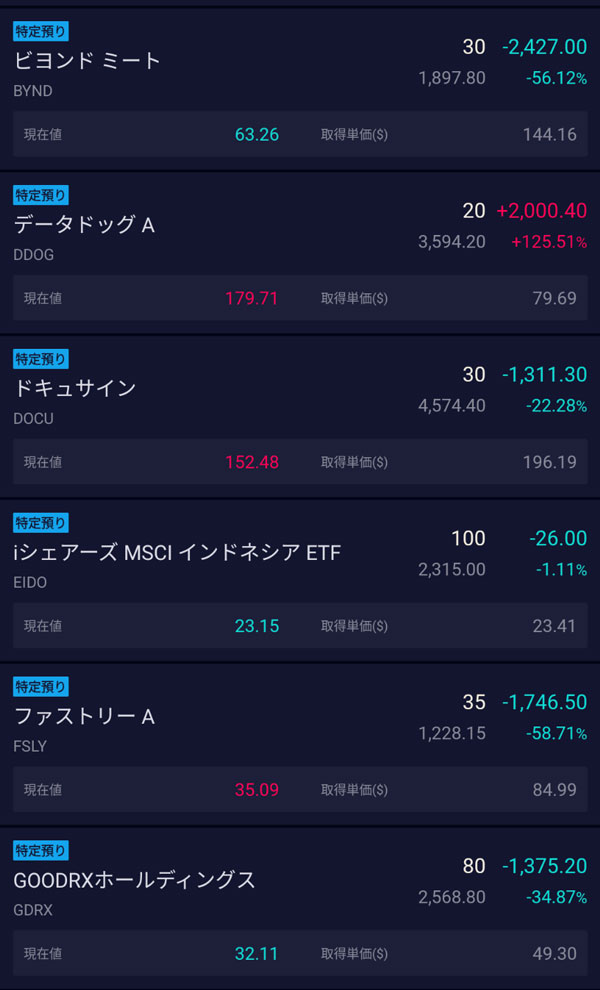Tap the 23.15 current price for EIDO

point(257,626)
